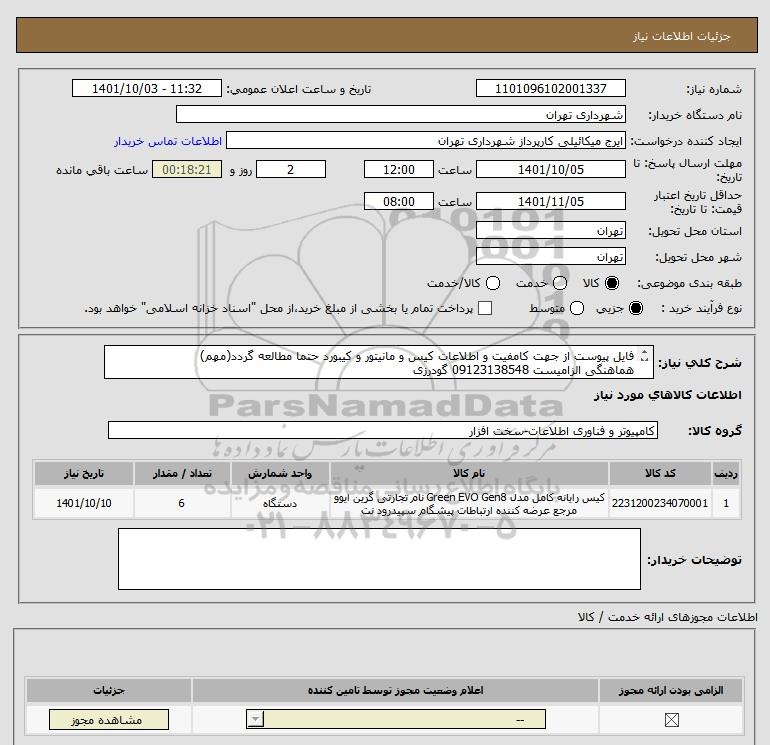Click the delivery province field تهران
The width and height of the screenshot is (770, 745).
(x=550, y=230)
